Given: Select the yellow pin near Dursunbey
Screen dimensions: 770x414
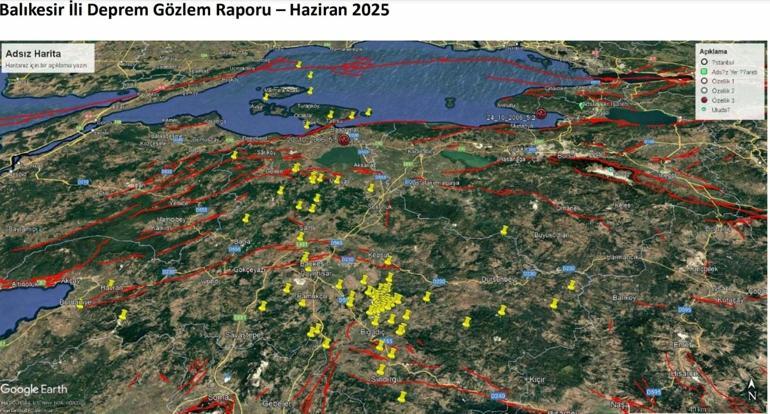Looking at the screenshot, I should tap(502, 310).
